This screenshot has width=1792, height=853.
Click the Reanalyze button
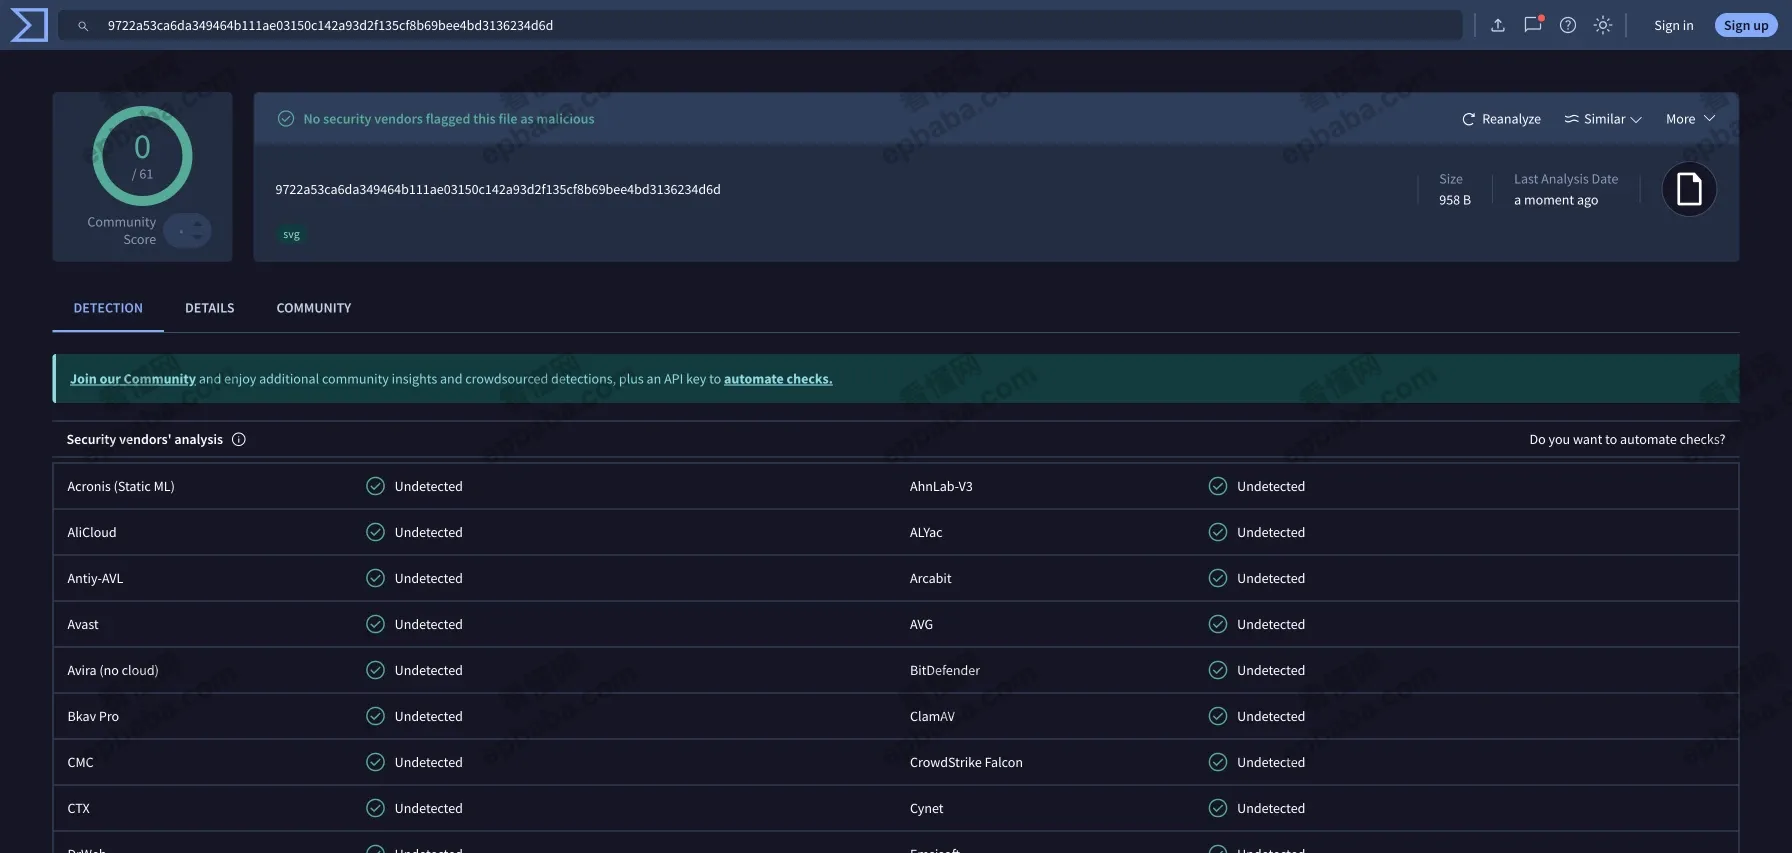point(1501,119)
